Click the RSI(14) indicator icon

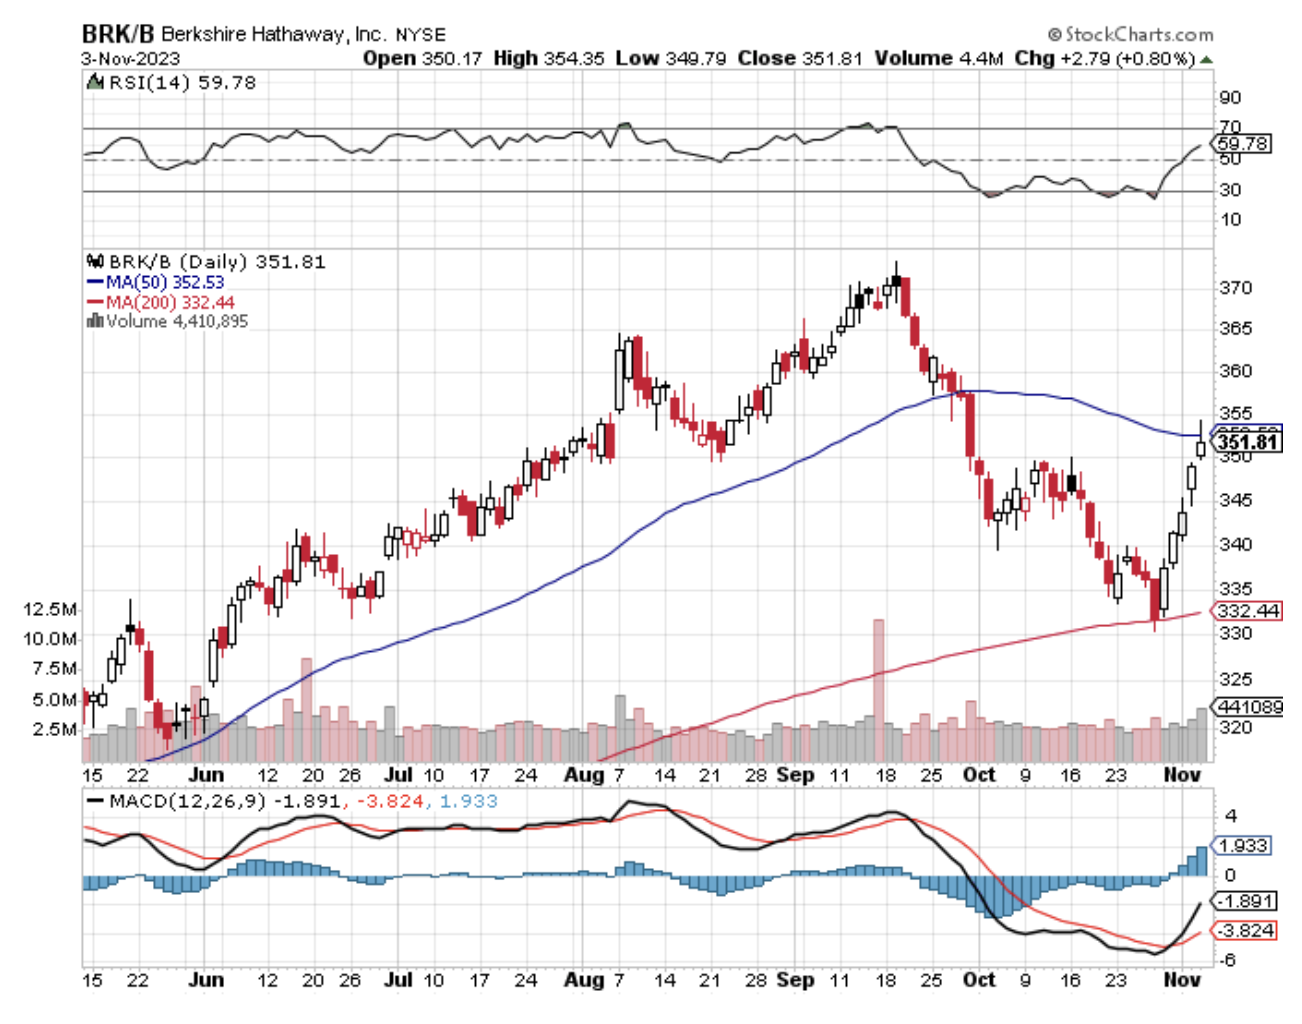95,83
